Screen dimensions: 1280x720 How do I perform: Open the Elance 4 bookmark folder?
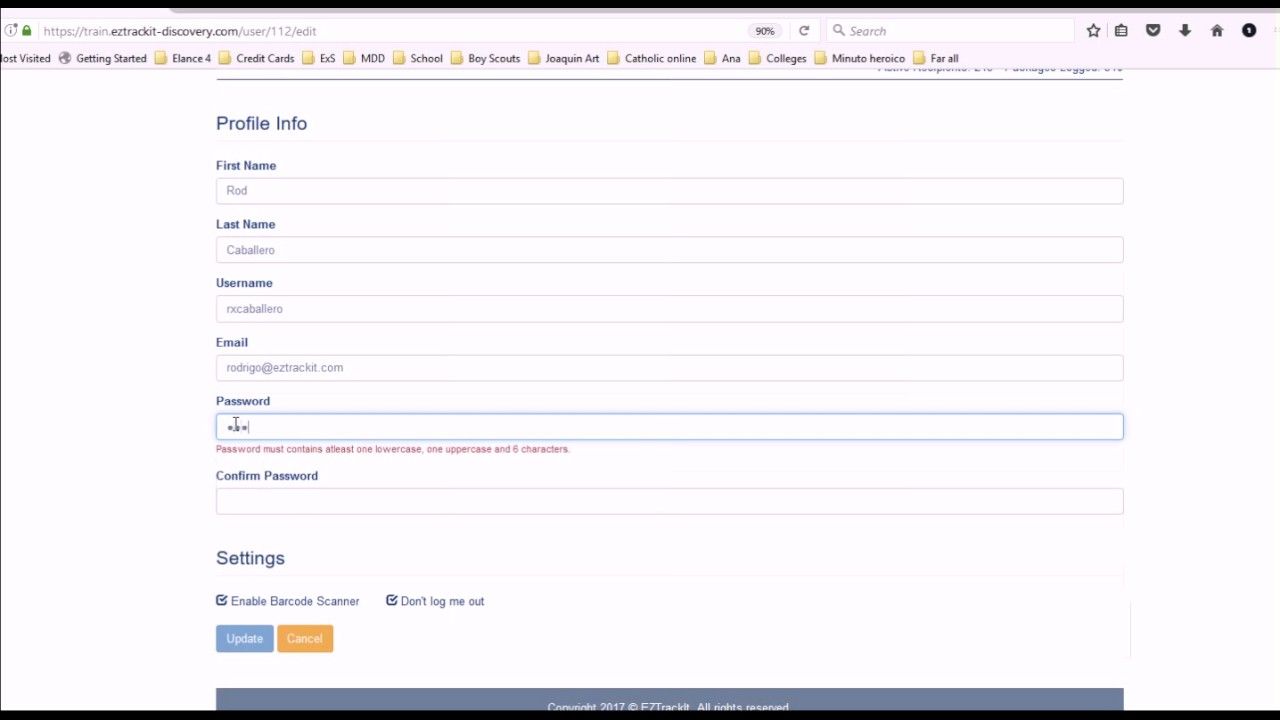point(183,58)
